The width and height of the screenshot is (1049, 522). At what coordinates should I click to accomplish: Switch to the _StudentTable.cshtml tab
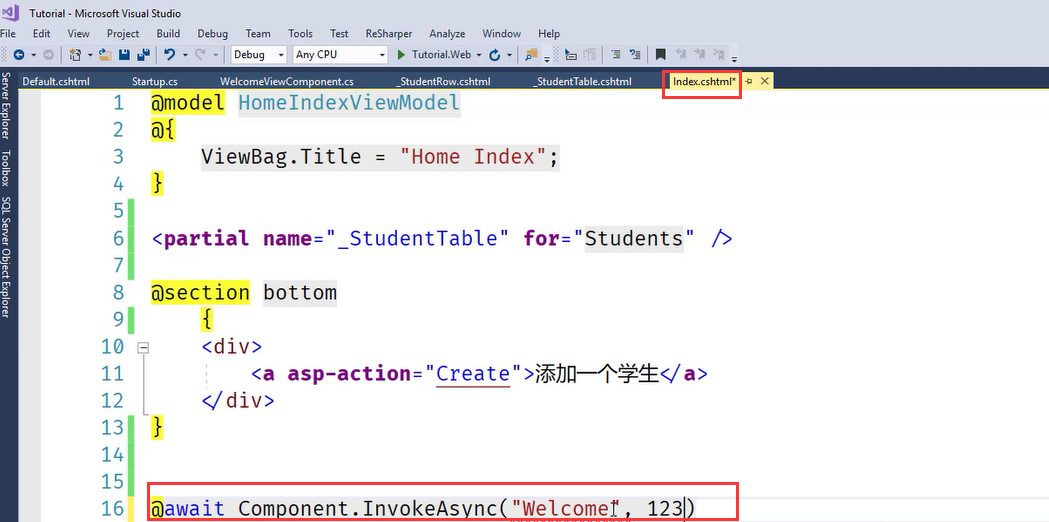point(583,82)
